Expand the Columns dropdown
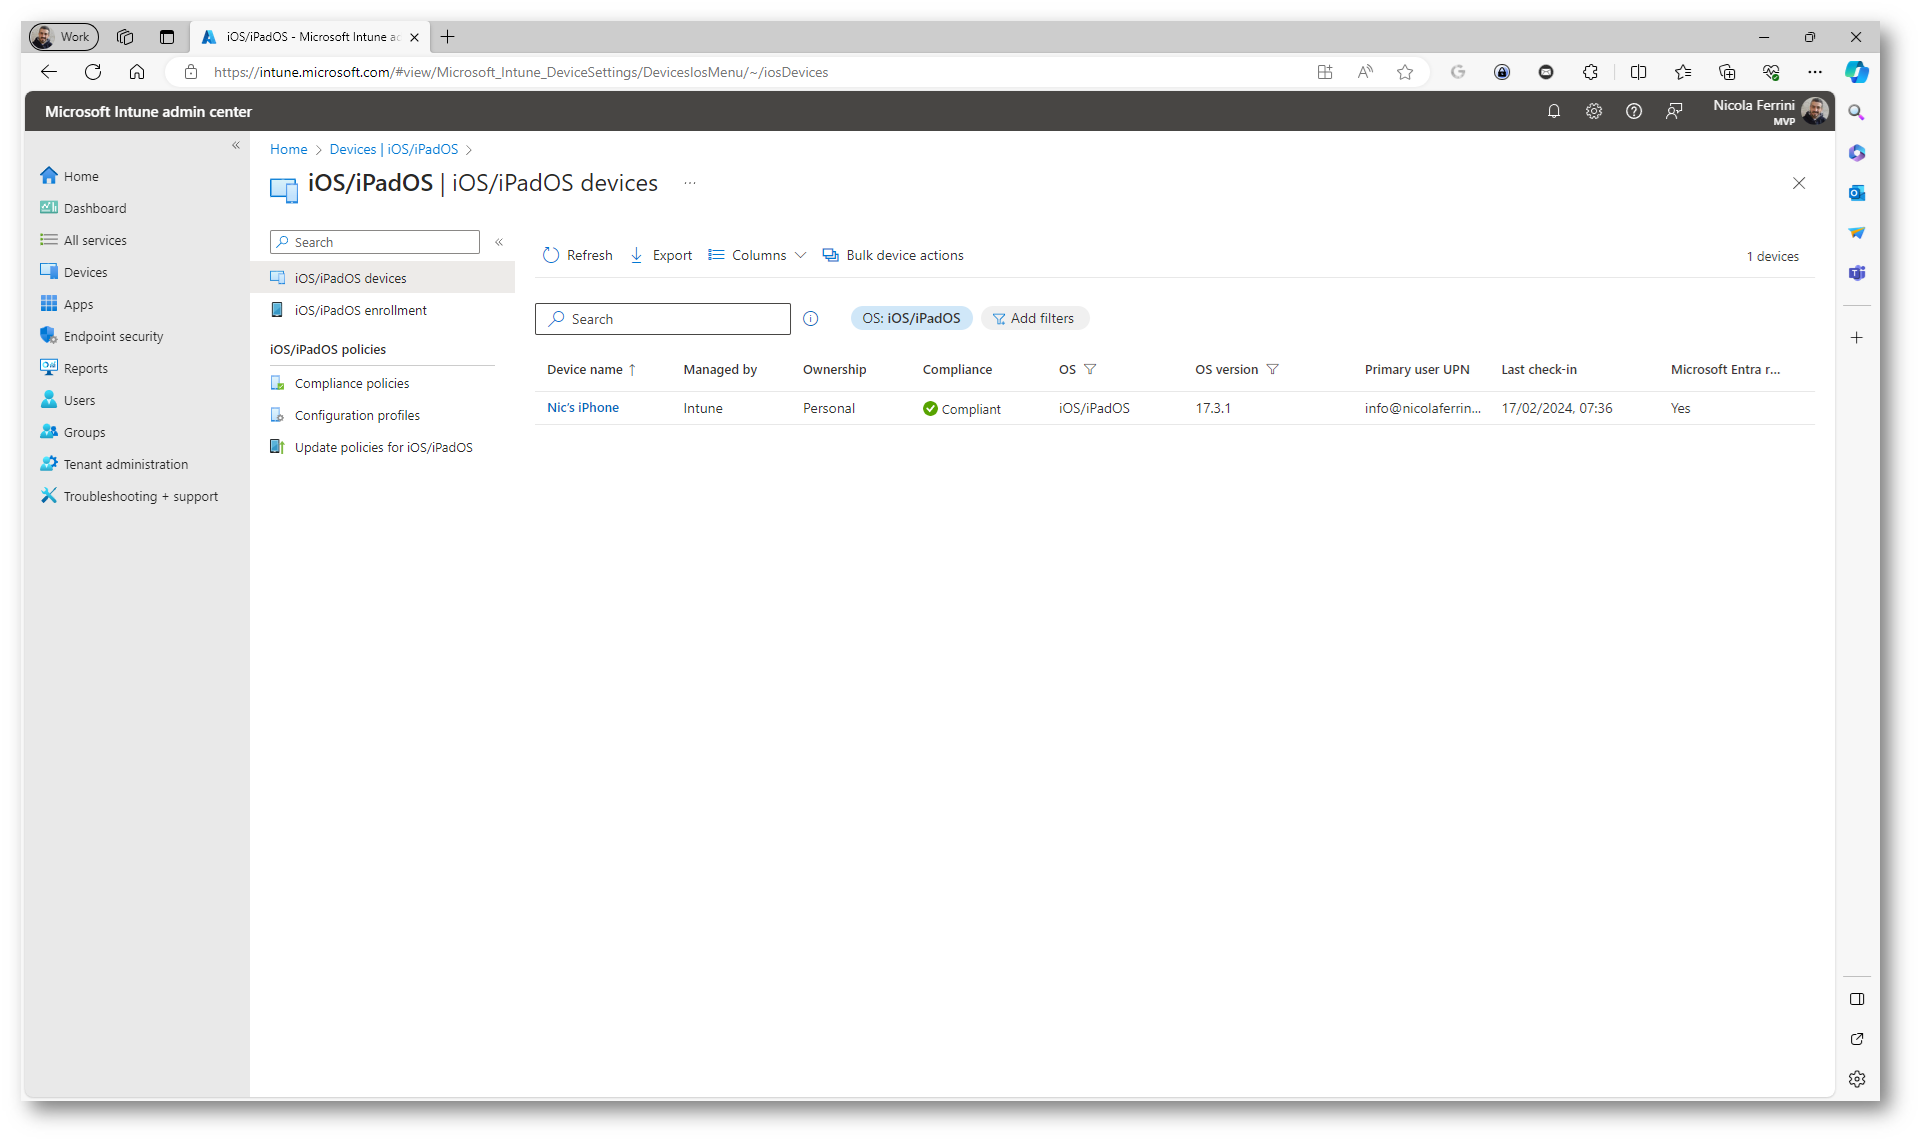This screenshot has height=1143, width=1922. click(x=757, y=255)
